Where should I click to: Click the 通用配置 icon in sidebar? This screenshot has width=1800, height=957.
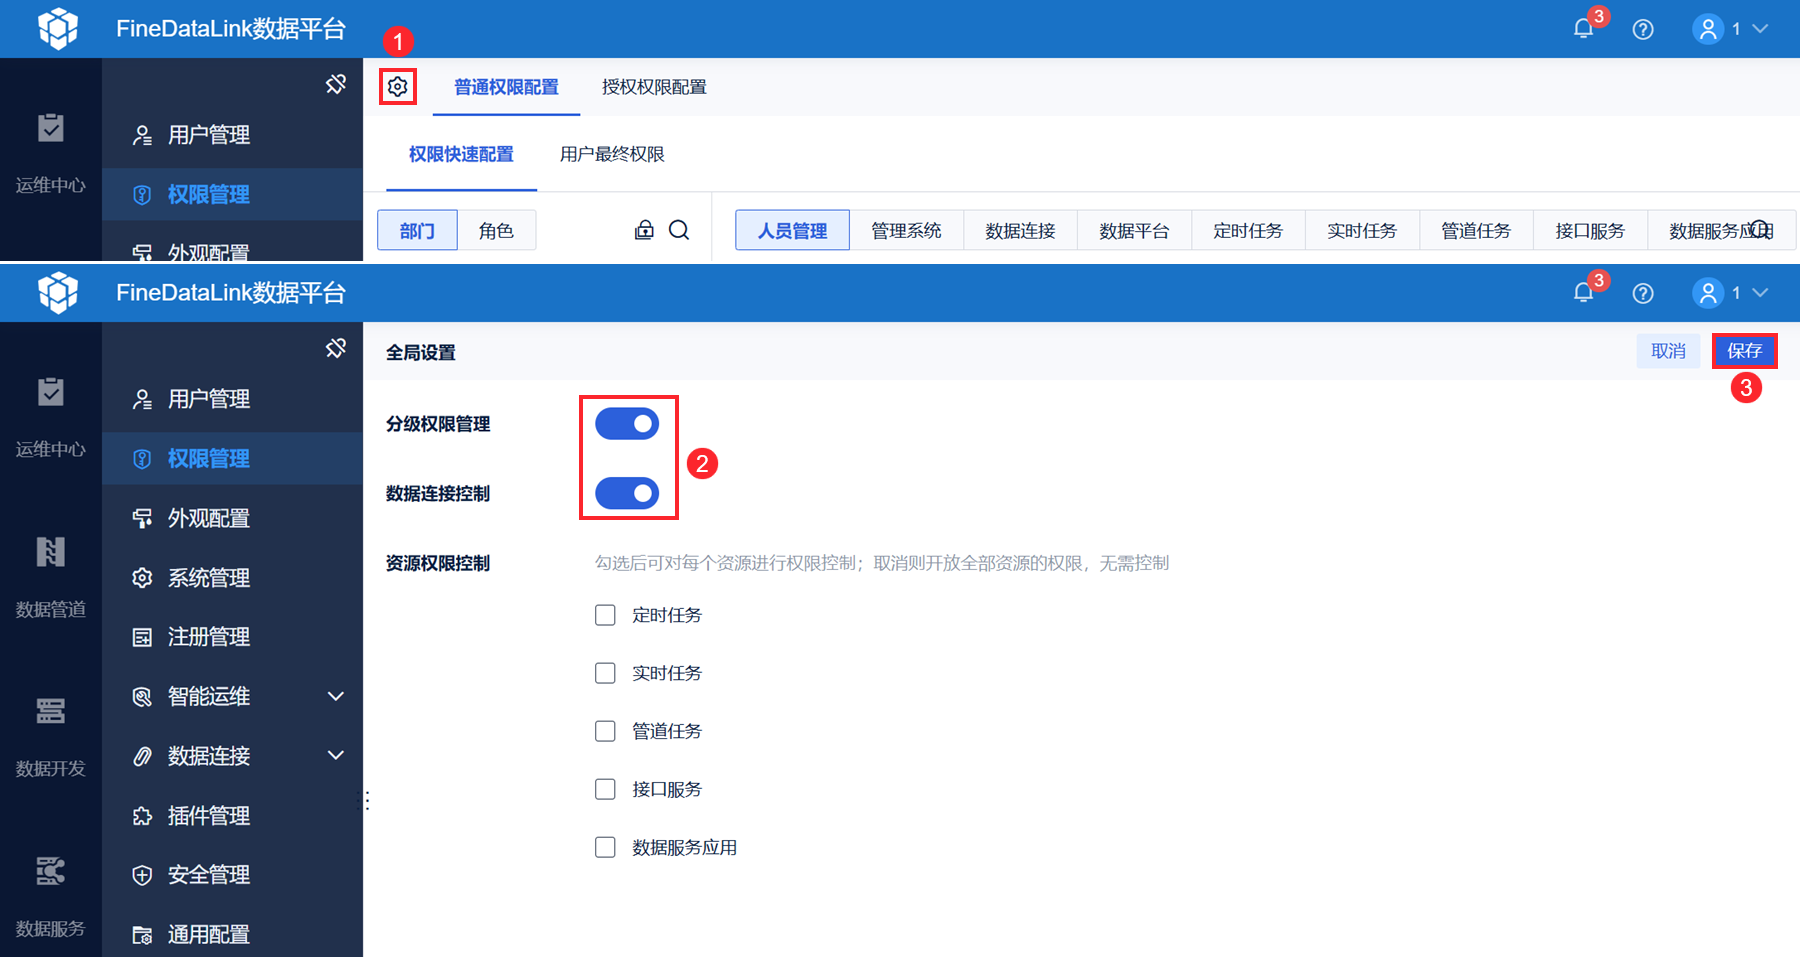pos(142,935)
